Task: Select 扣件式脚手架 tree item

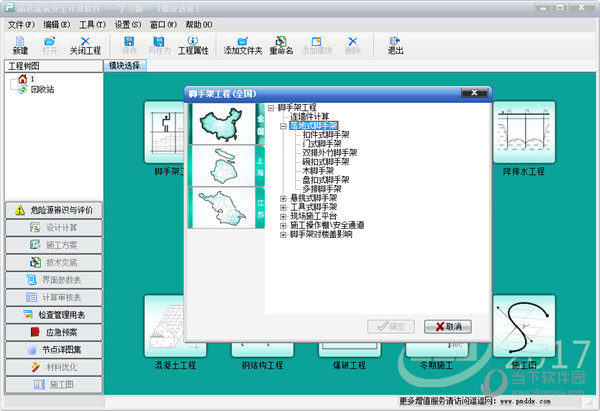Action: coord(326,135)
